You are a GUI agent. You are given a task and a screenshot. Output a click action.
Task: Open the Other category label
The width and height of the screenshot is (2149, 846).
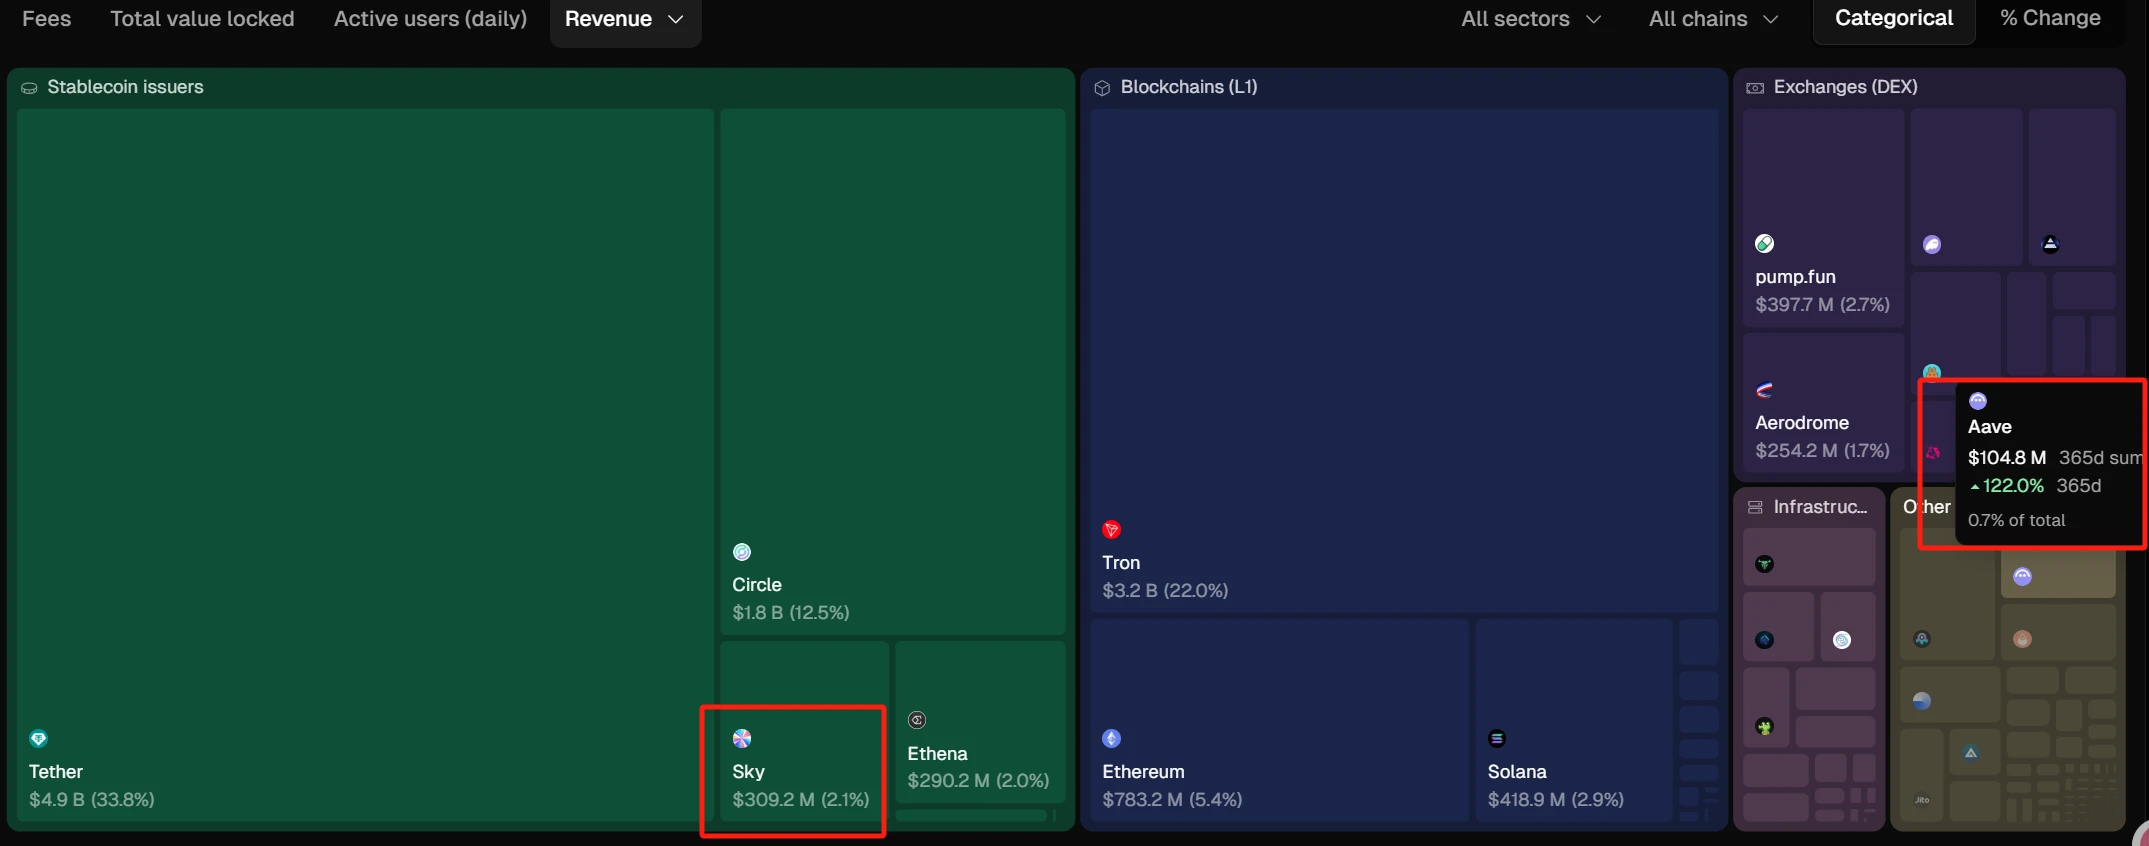(x=1927, y=507)
